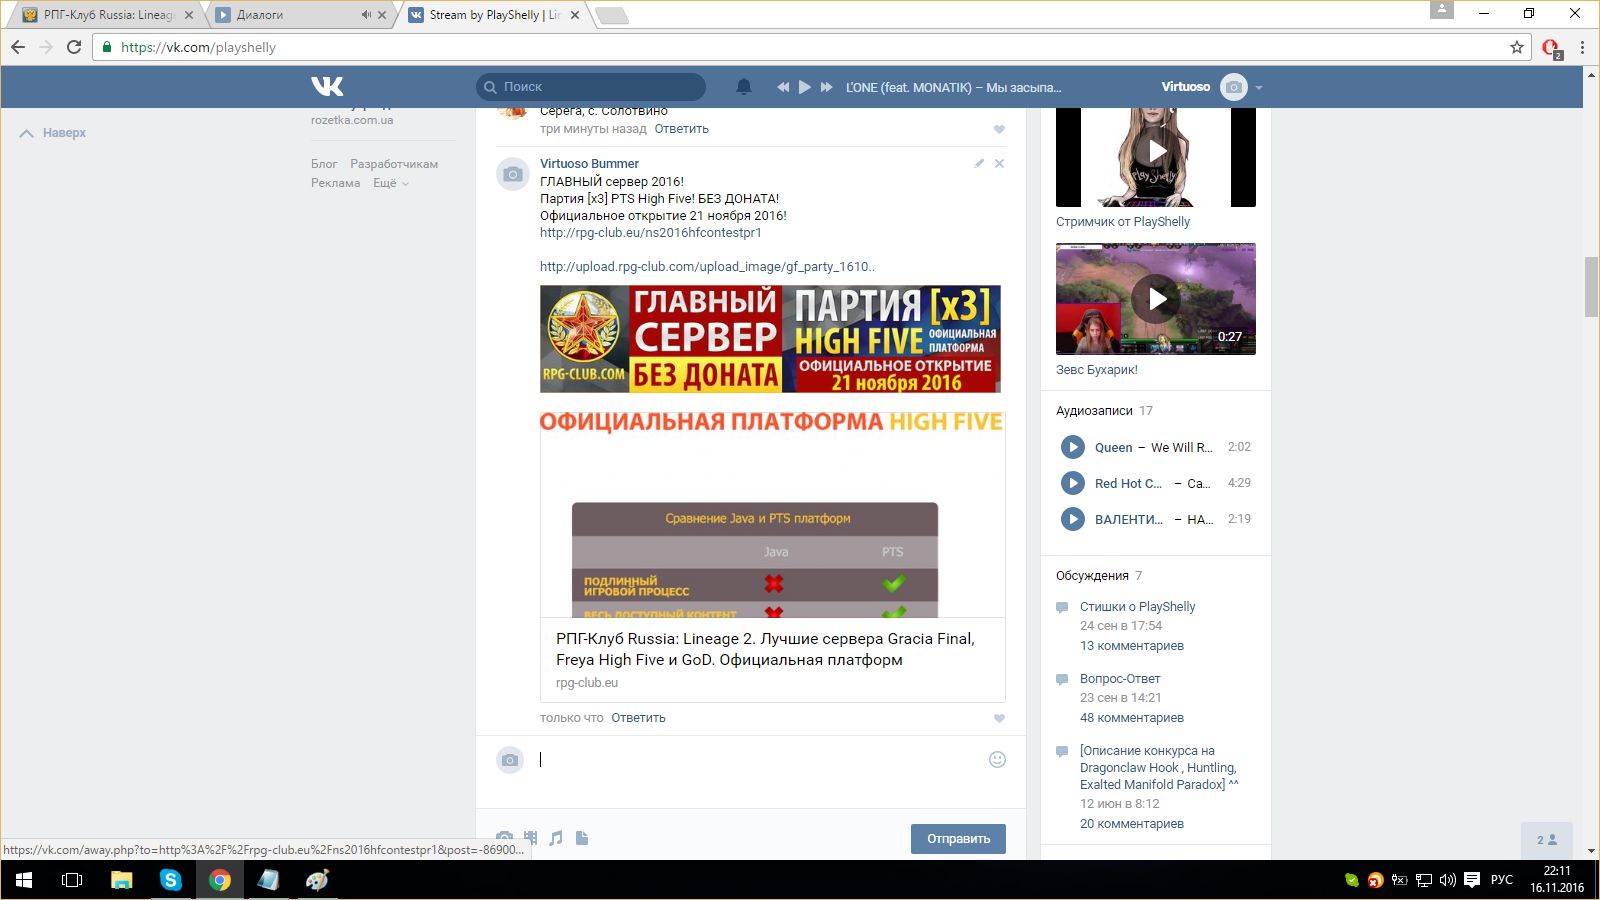1600x900 pixels.
Task: Switch to the РПГ-Клуб Russia browser tab
Action: 105,15
